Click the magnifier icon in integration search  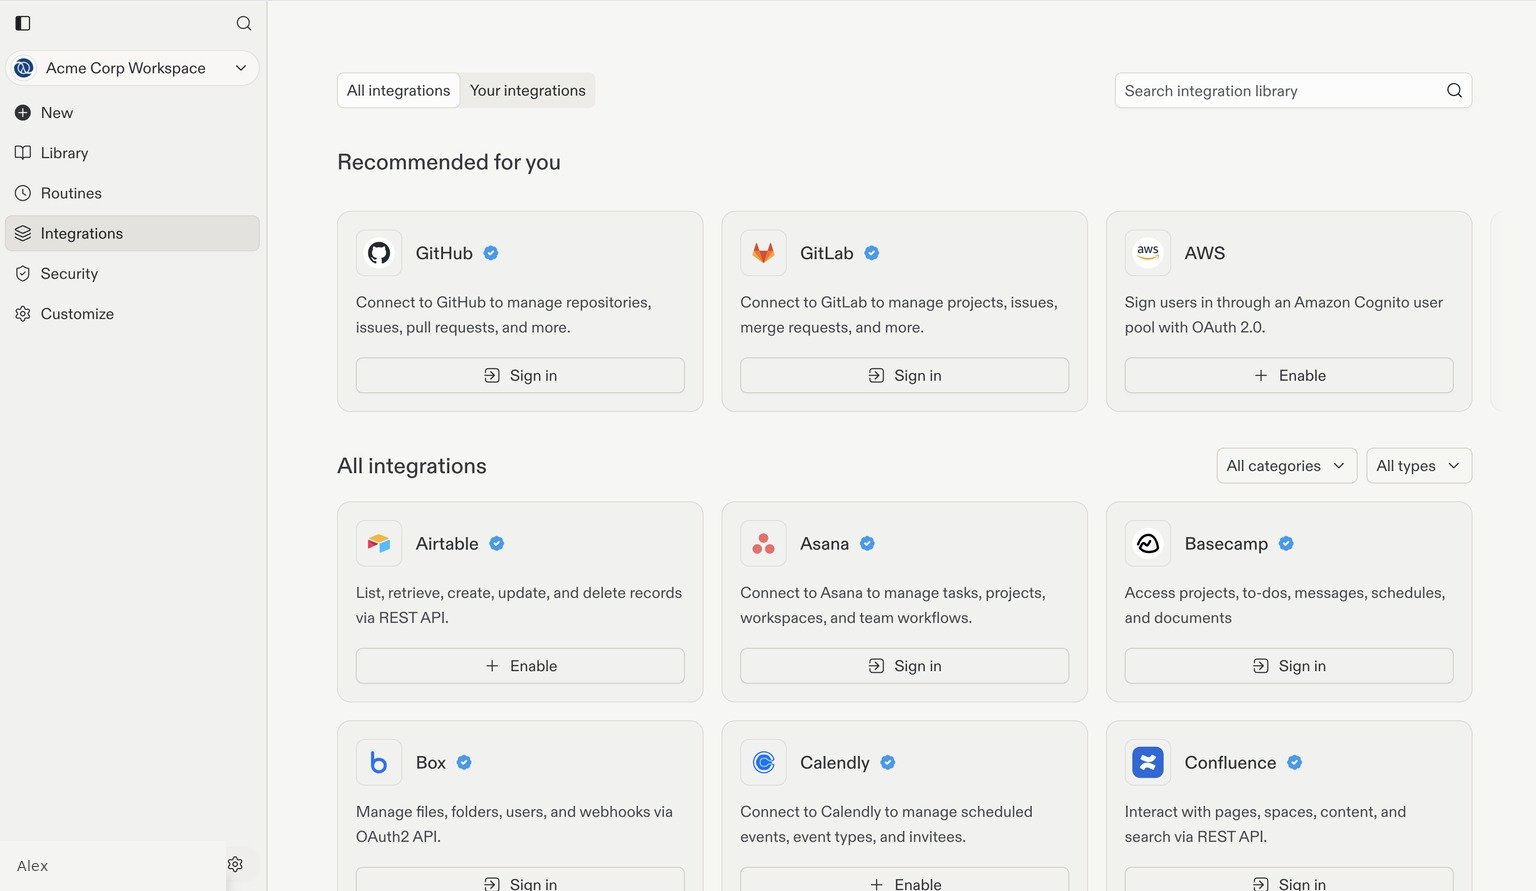pyautogui.click(x=1454, y=90)
